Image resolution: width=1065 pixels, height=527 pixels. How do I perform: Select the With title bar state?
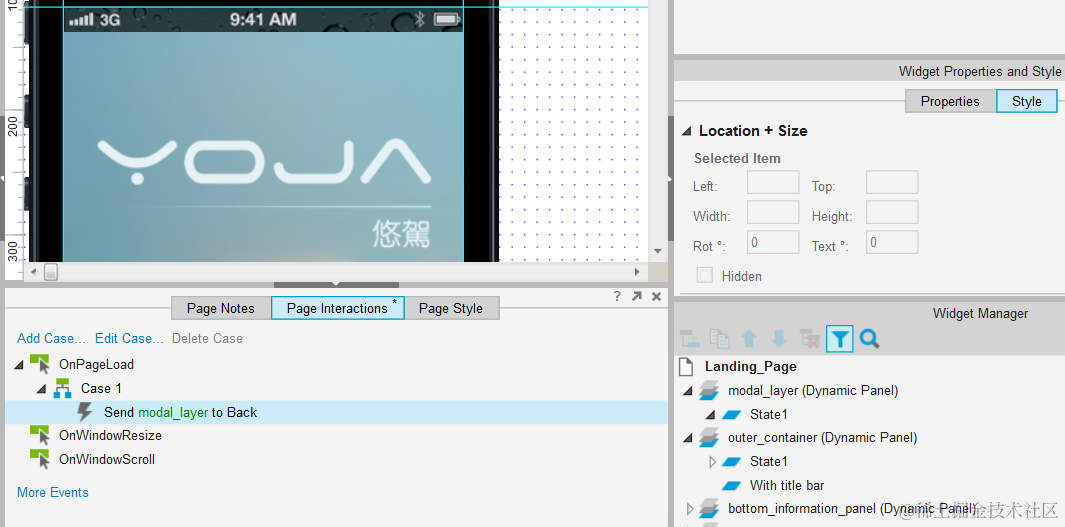(x=787, y=486)
